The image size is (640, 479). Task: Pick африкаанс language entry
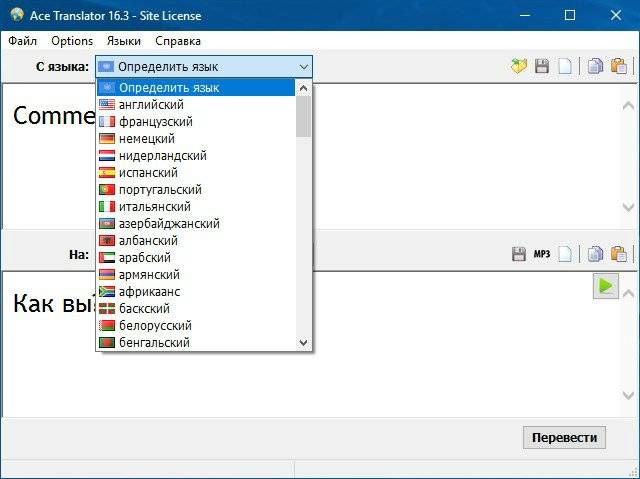point(196,292)
